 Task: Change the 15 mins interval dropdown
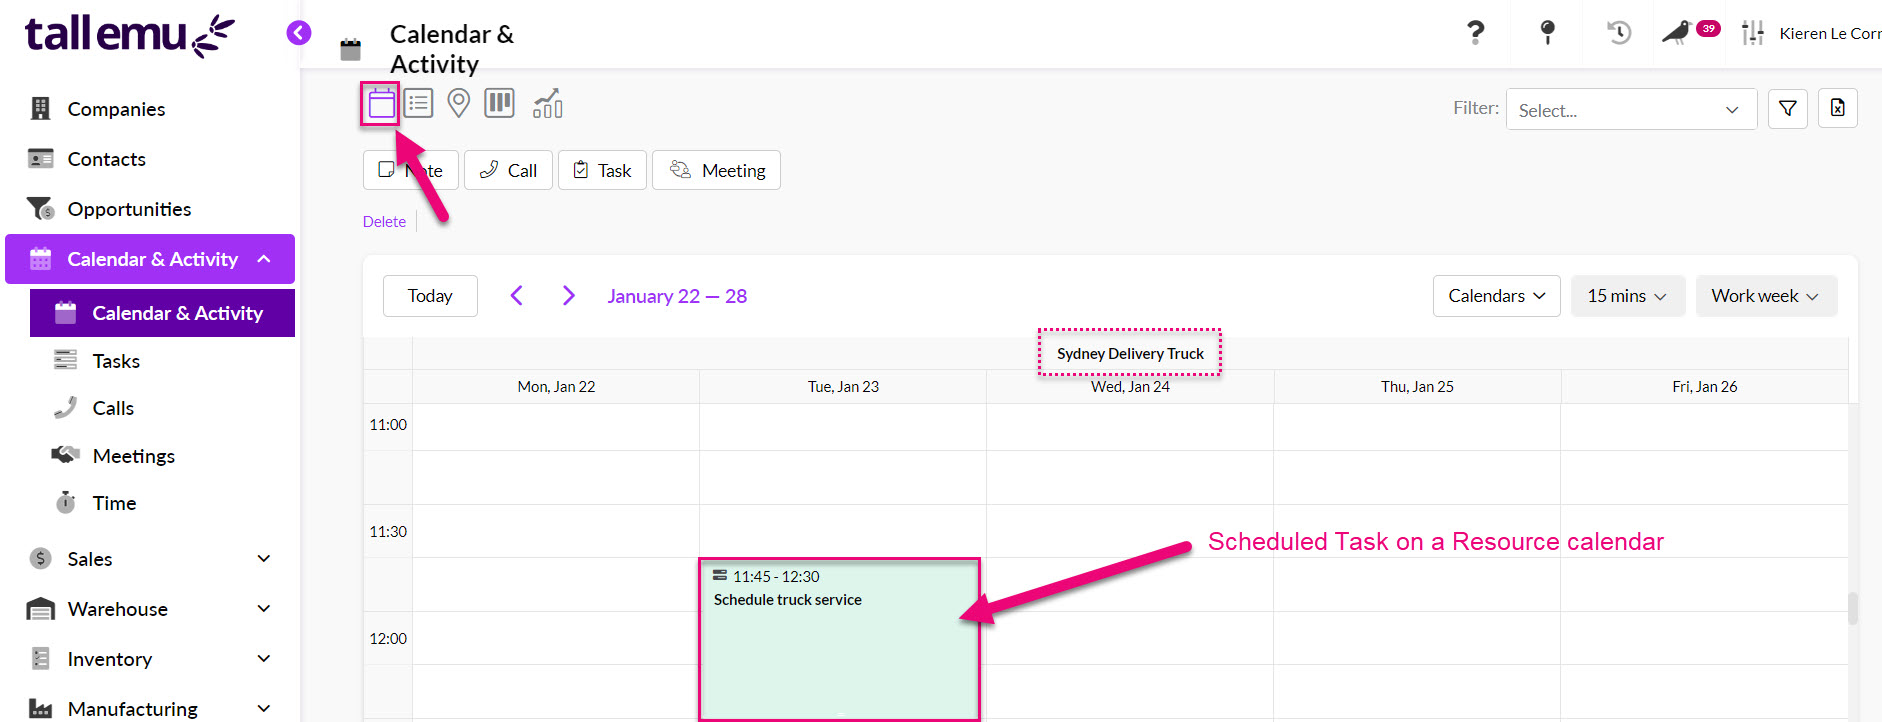[x=1627, y=296]
